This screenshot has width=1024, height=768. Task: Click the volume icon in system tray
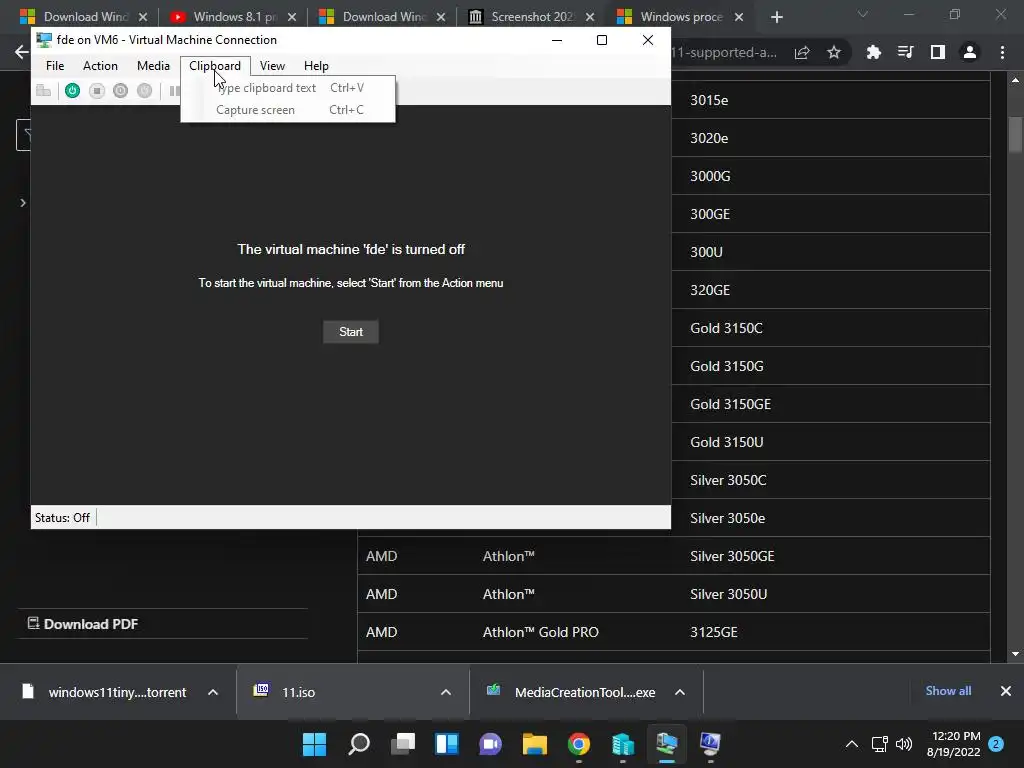coord(904,744)
